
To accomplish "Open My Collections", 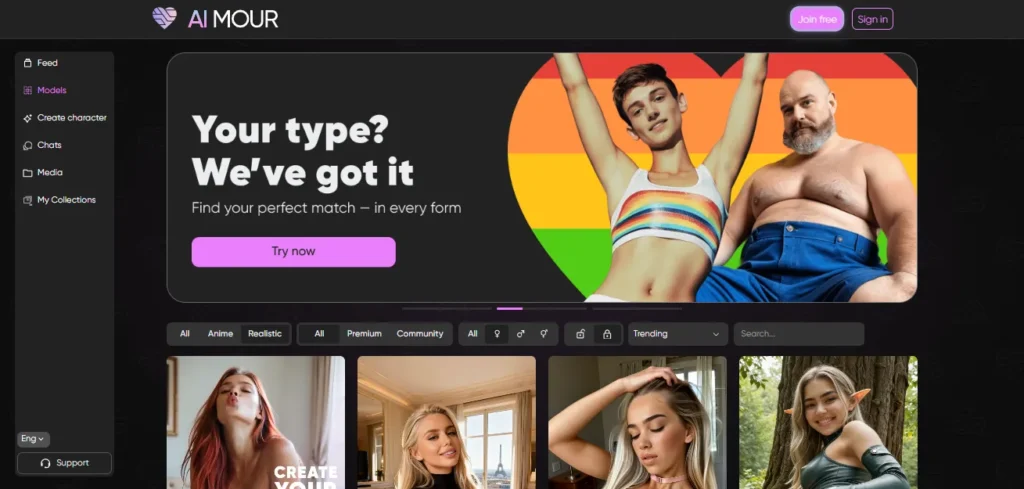I will tap(65, 200).
